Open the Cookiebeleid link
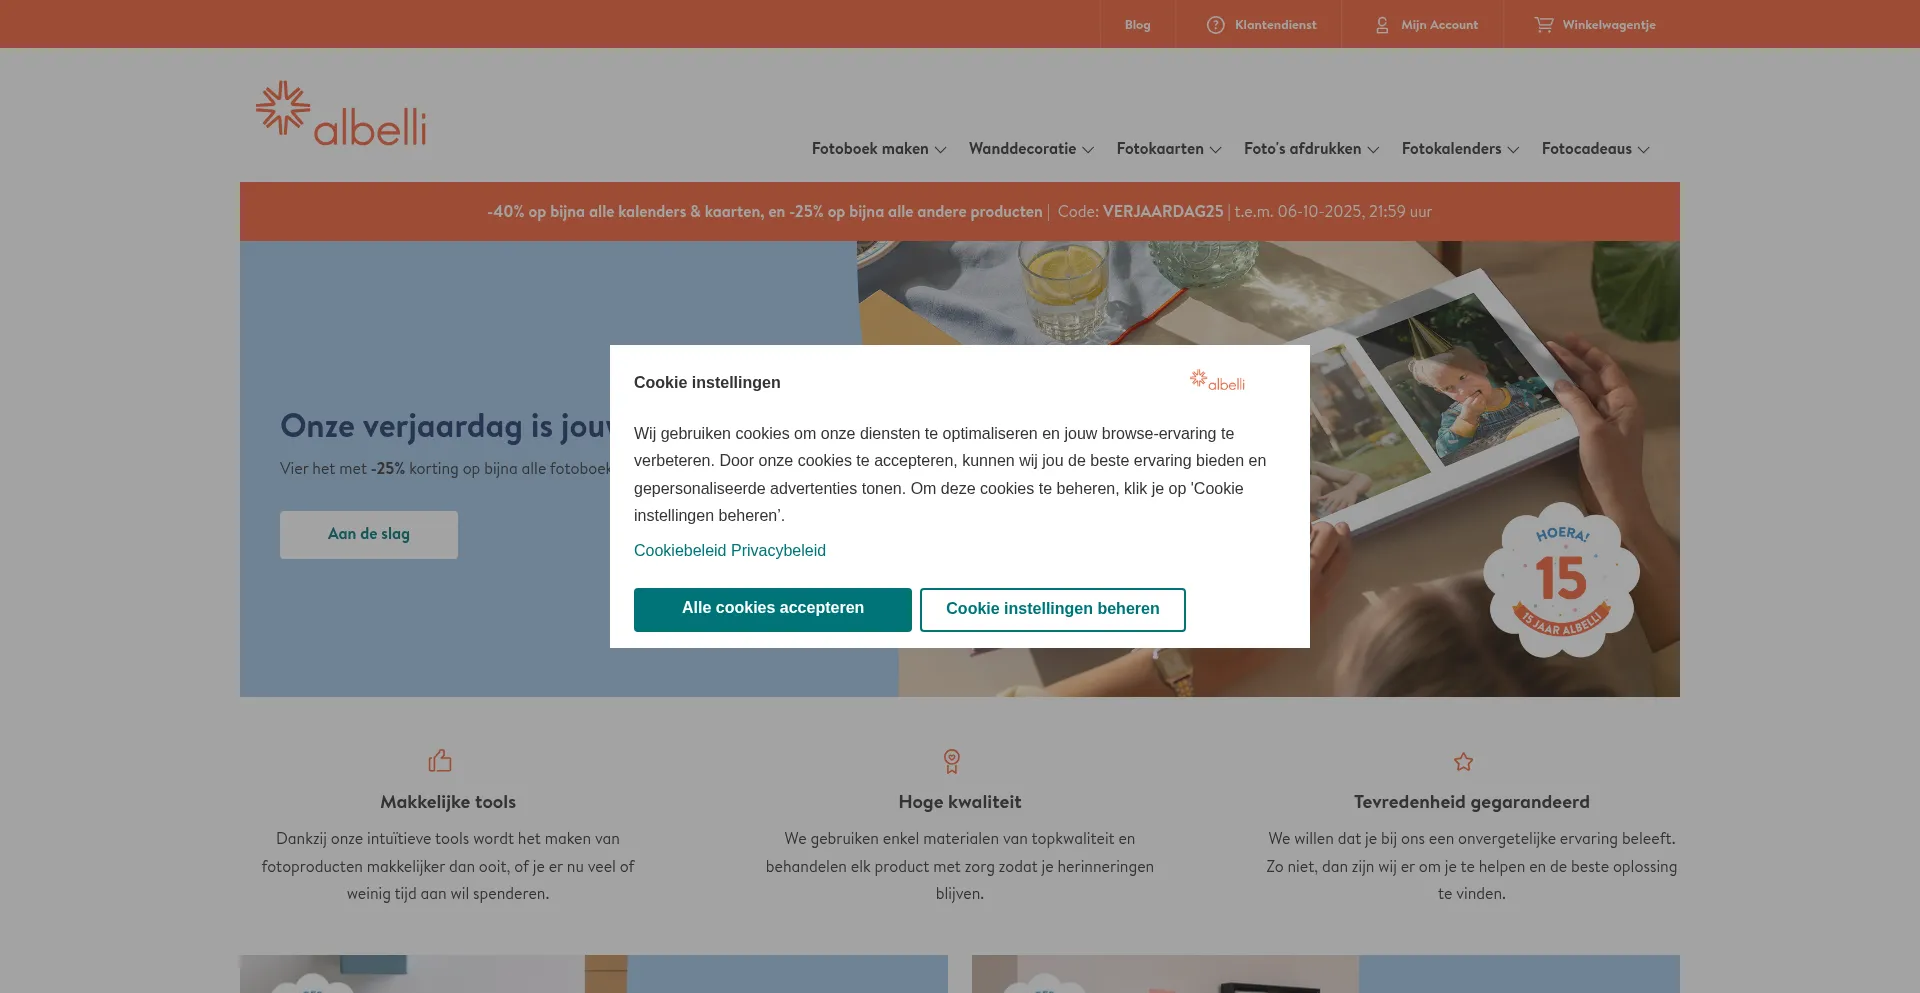1920x993 pixels. click(x=680, y=551)
